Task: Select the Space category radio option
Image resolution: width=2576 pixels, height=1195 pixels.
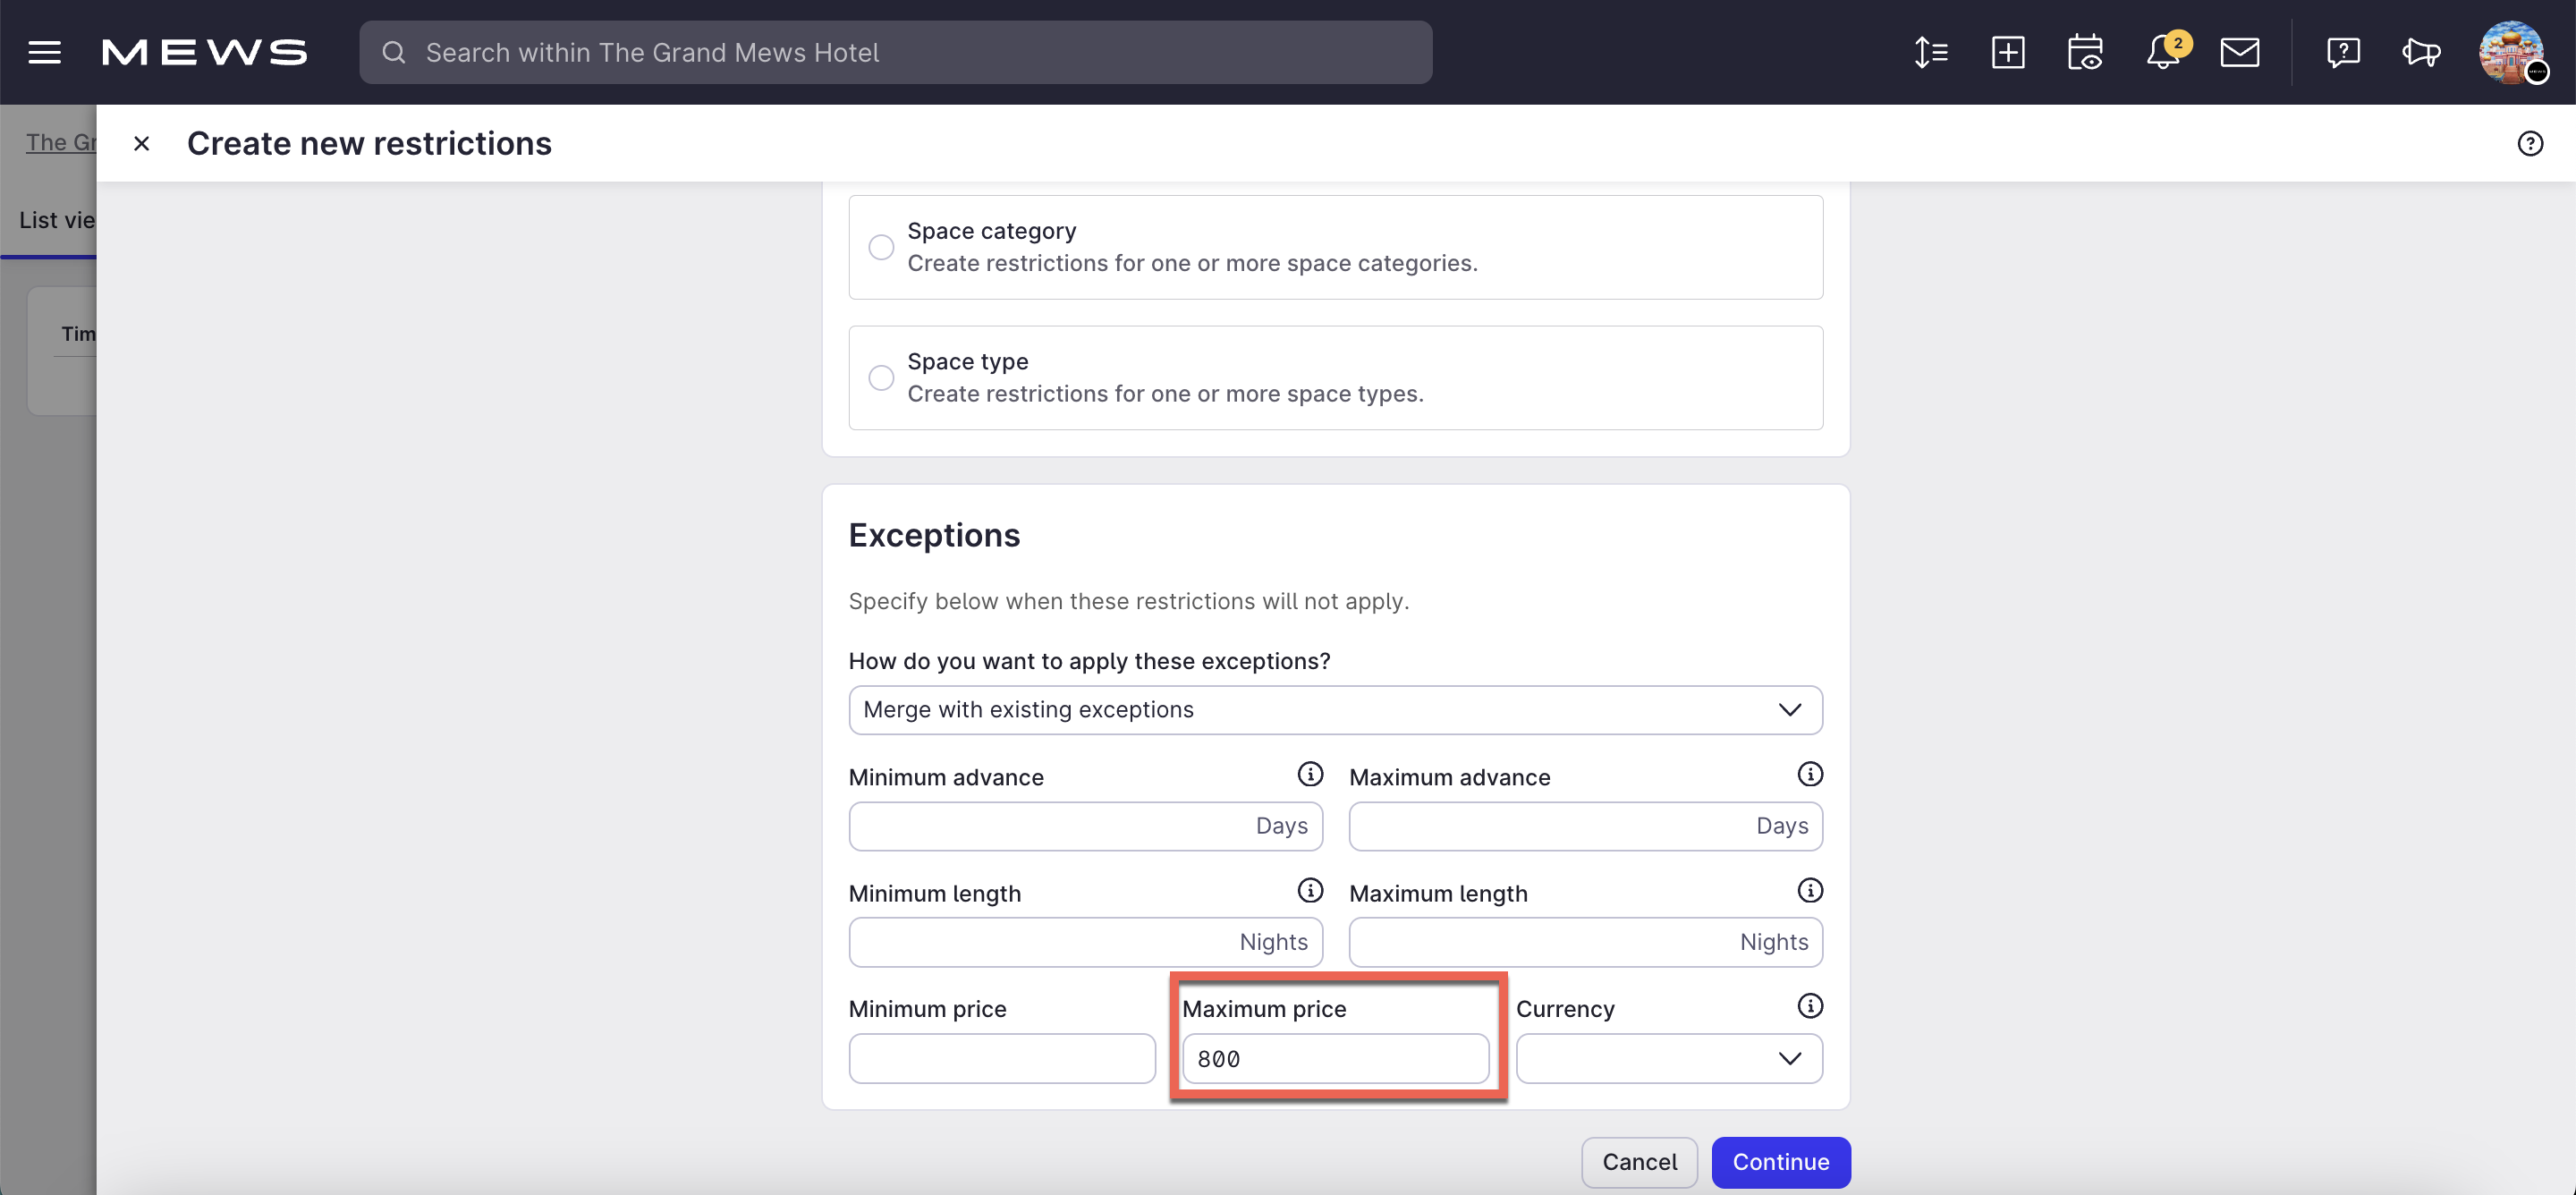Action: (x=881, y=247)
